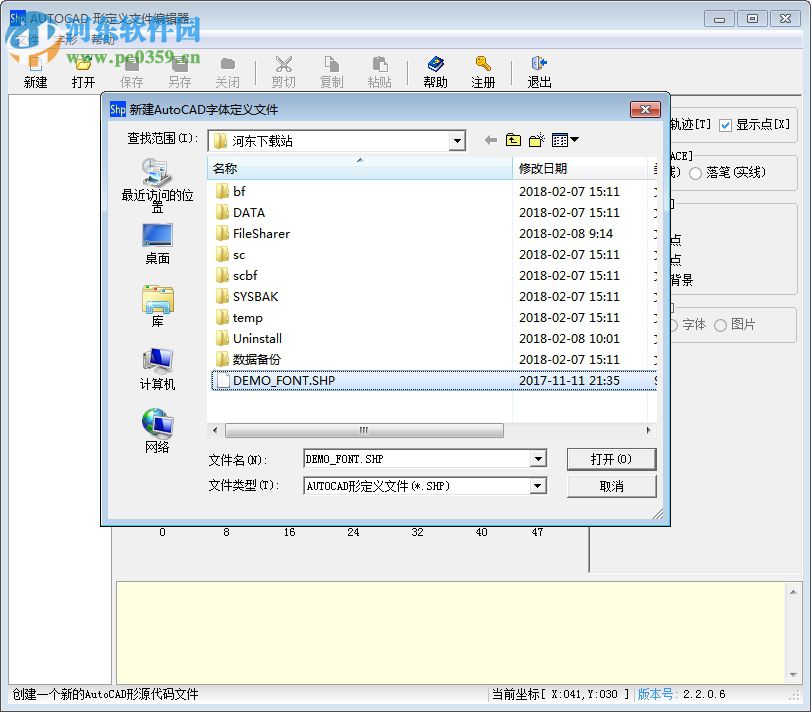
Task: Select the 落笔(实线) radio button
Action: [696, 172]
